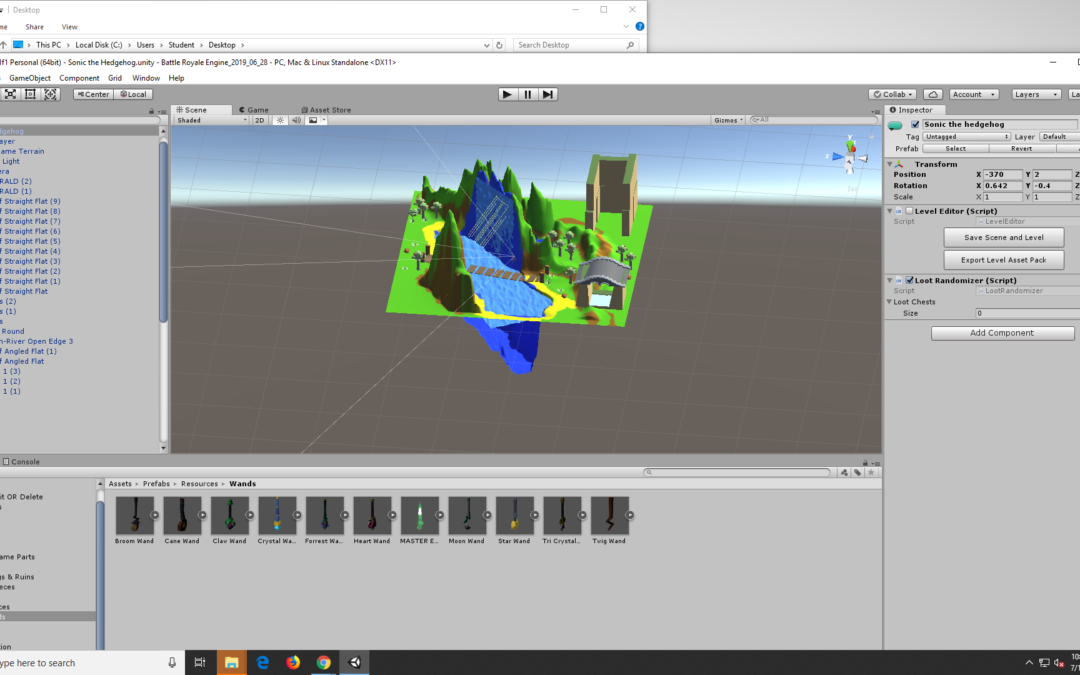Switch to the Asset Store tab
The height and width of the screenshot is (675, 1080).
326,110
